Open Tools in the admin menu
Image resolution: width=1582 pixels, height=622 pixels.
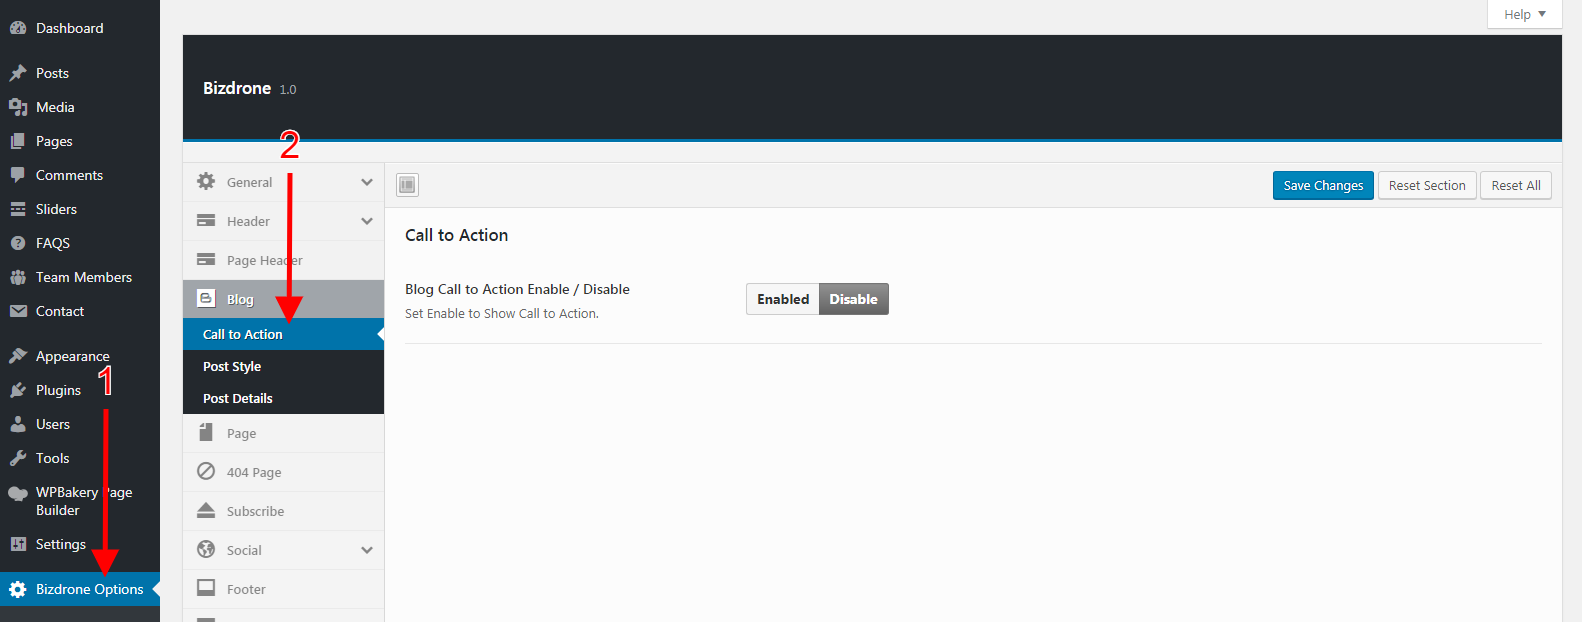click(x=80, y=458)
